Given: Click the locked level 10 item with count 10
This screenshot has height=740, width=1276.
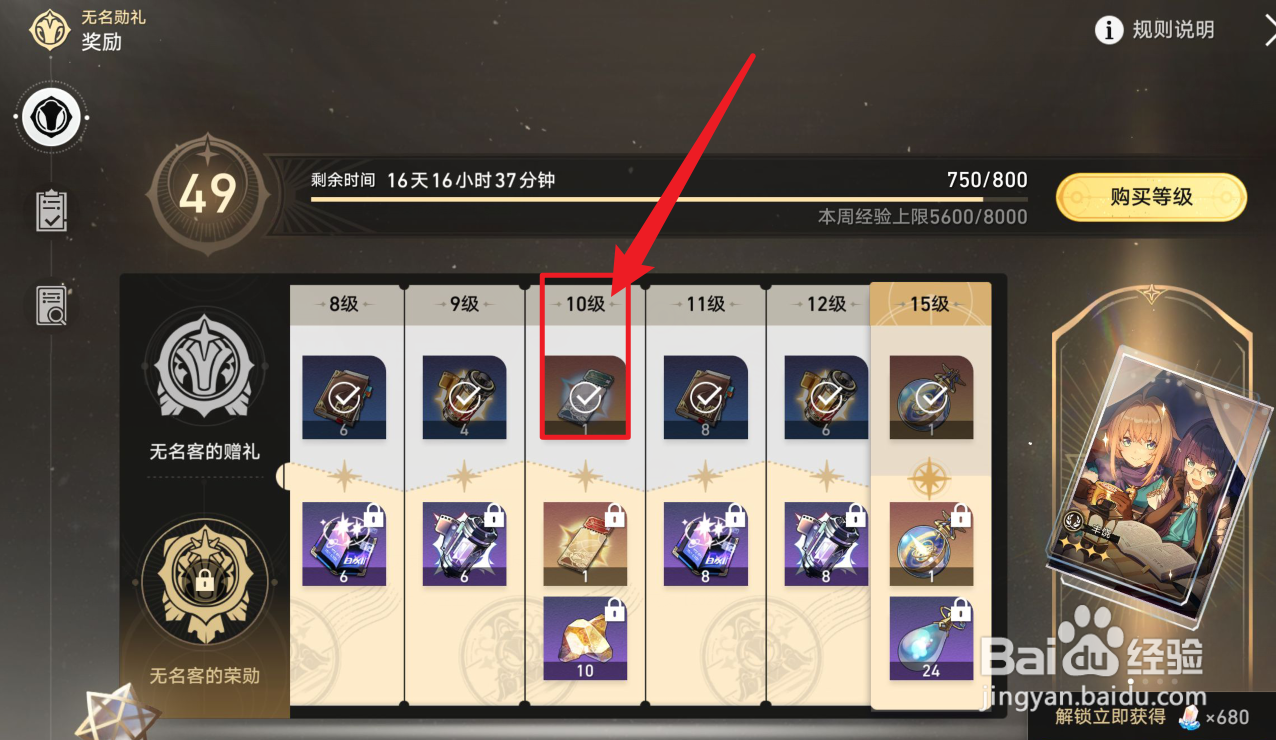Looking at the screenshot, I should point(585,638).
